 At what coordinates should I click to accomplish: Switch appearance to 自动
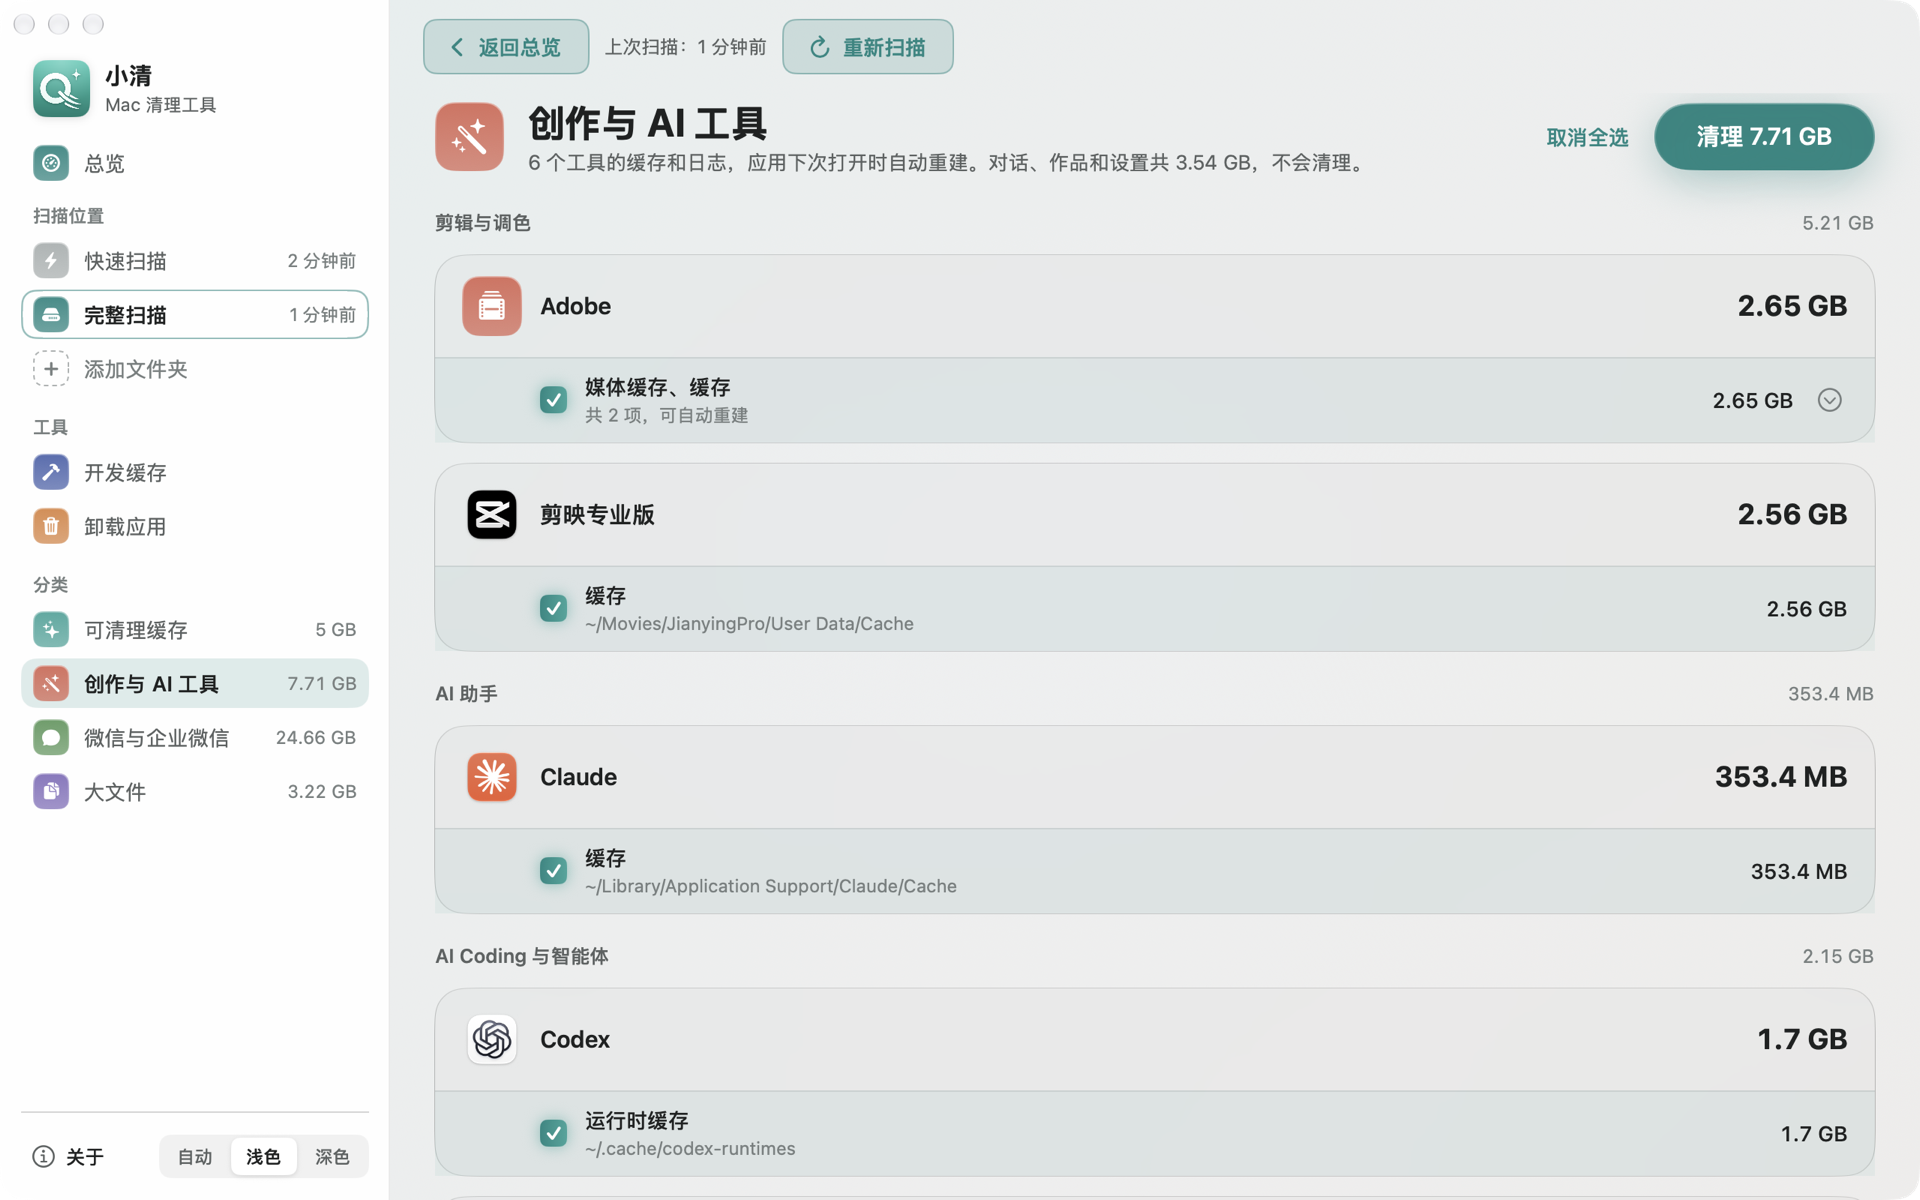[x=195, y=1157]
